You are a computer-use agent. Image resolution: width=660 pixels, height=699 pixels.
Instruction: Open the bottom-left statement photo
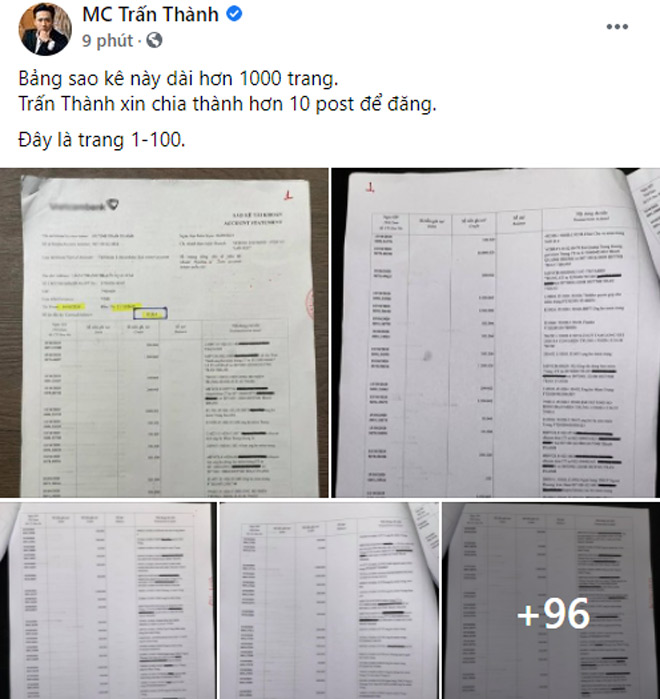(x=108, y=600)
